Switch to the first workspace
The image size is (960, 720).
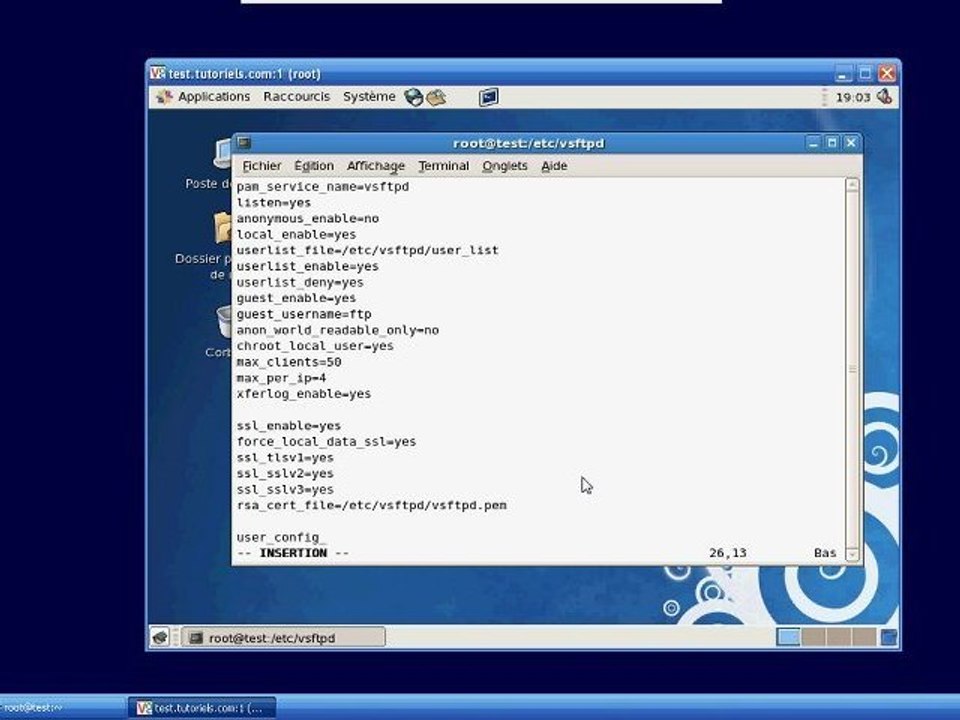(788, 637)
